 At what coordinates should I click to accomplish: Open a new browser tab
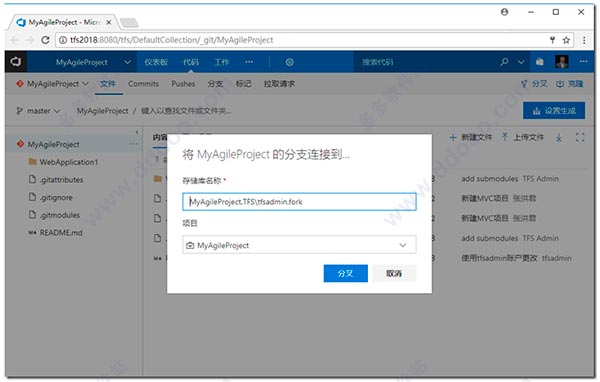click(129, 23)
